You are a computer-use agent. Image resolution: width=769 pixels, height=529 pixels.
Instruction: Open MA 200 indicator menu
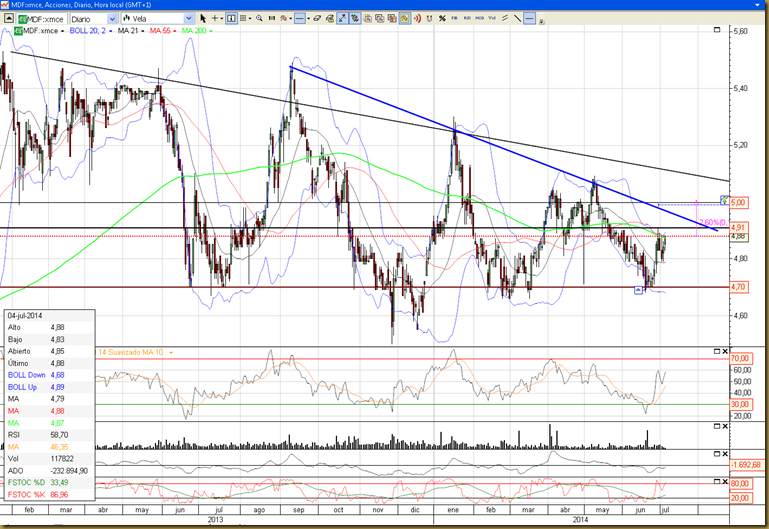(211, 31)
